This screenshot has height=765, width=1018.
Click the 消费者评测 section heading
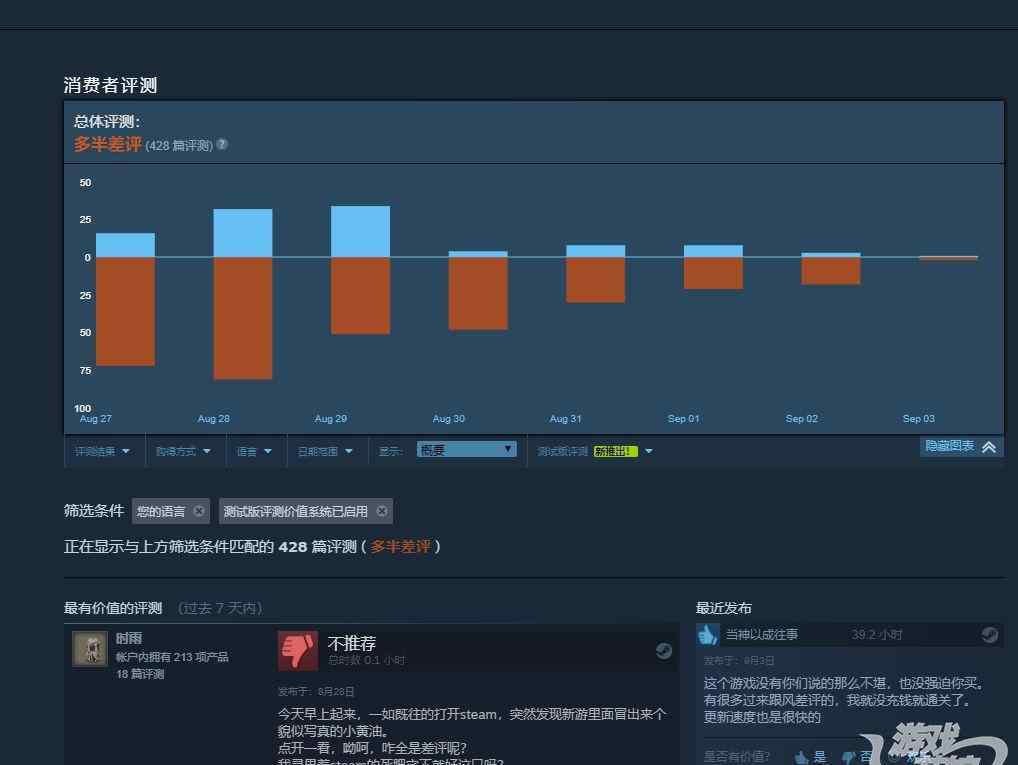click(110, 85)
